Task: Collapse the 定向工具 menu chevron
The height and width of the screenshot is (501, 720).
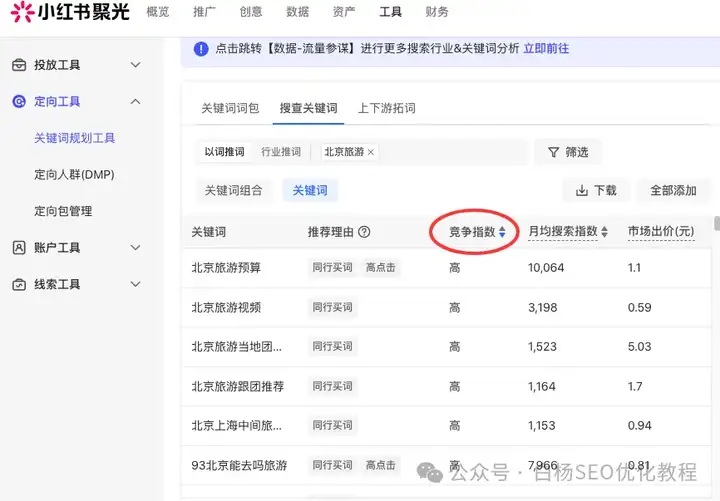Action: pos(135,101)
